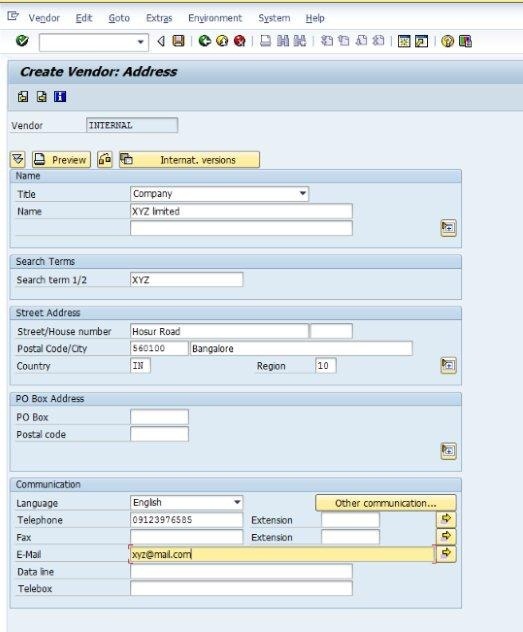The height and width of the screenshot is (632, 523).
Task: Open the Help menu
Action: (x=315, y=18)
